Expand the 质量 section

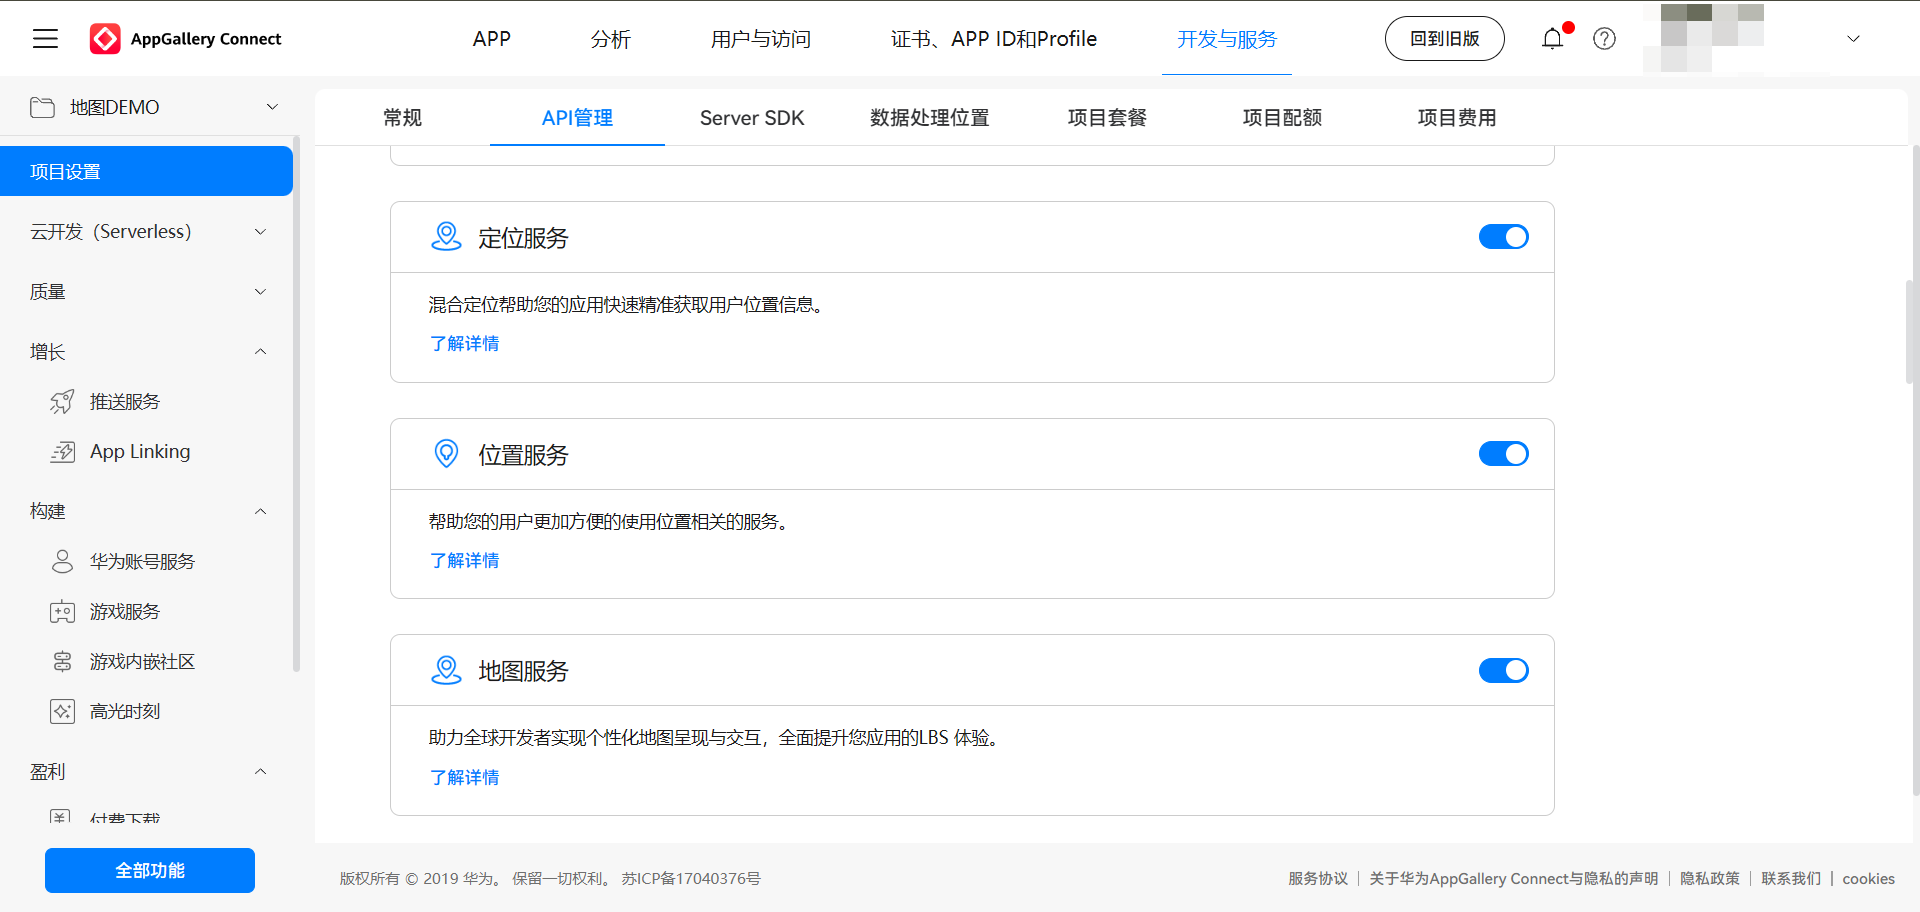pyautogui.click(x=260, y=292)
